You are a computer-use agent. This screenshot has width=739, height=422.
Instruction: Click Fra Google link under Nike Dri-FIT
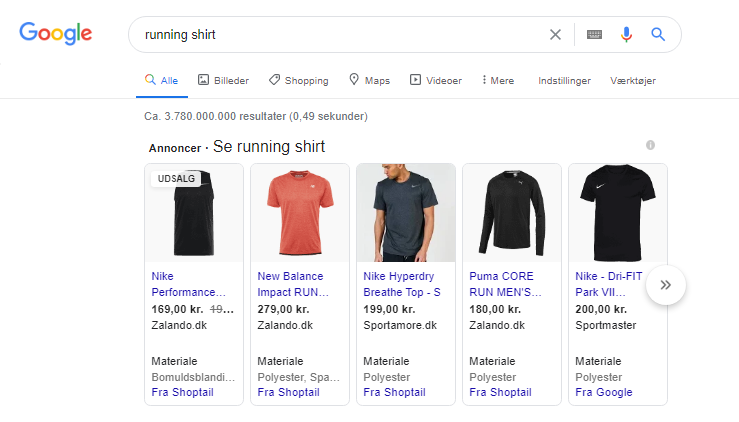tap(604, 392)
